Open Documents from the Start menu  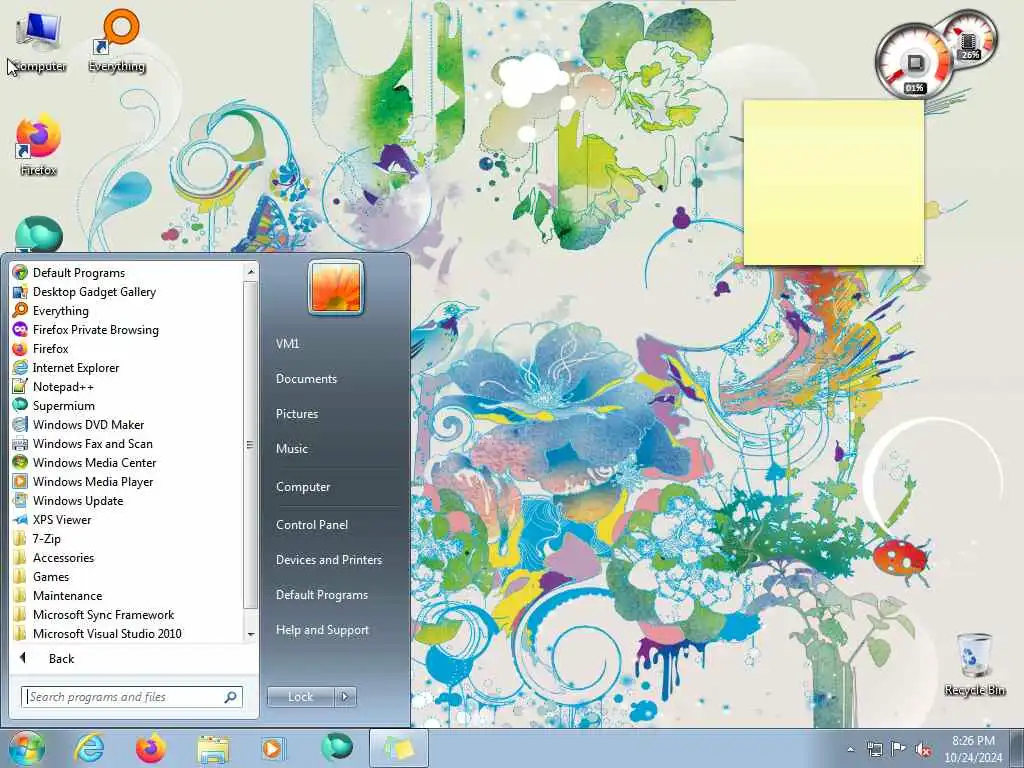tap(306, 379)
